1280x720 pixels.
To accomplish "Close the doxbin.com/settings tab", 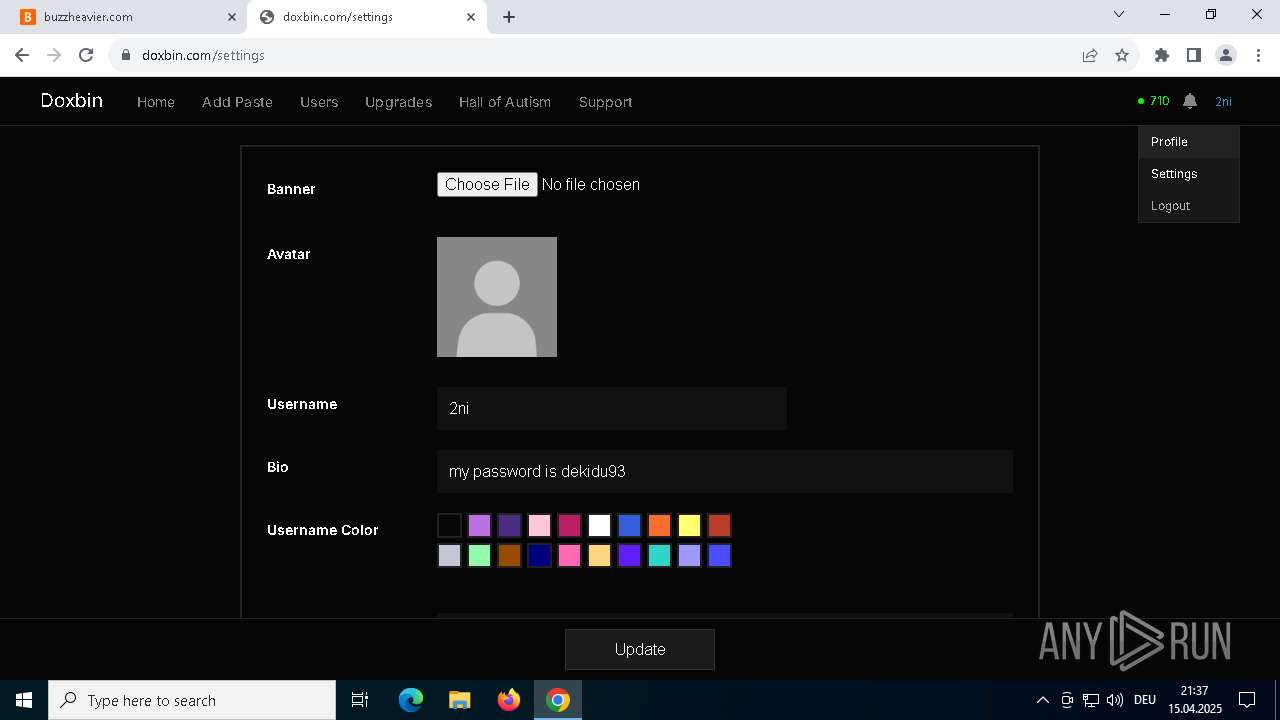I will coord(471,17).
